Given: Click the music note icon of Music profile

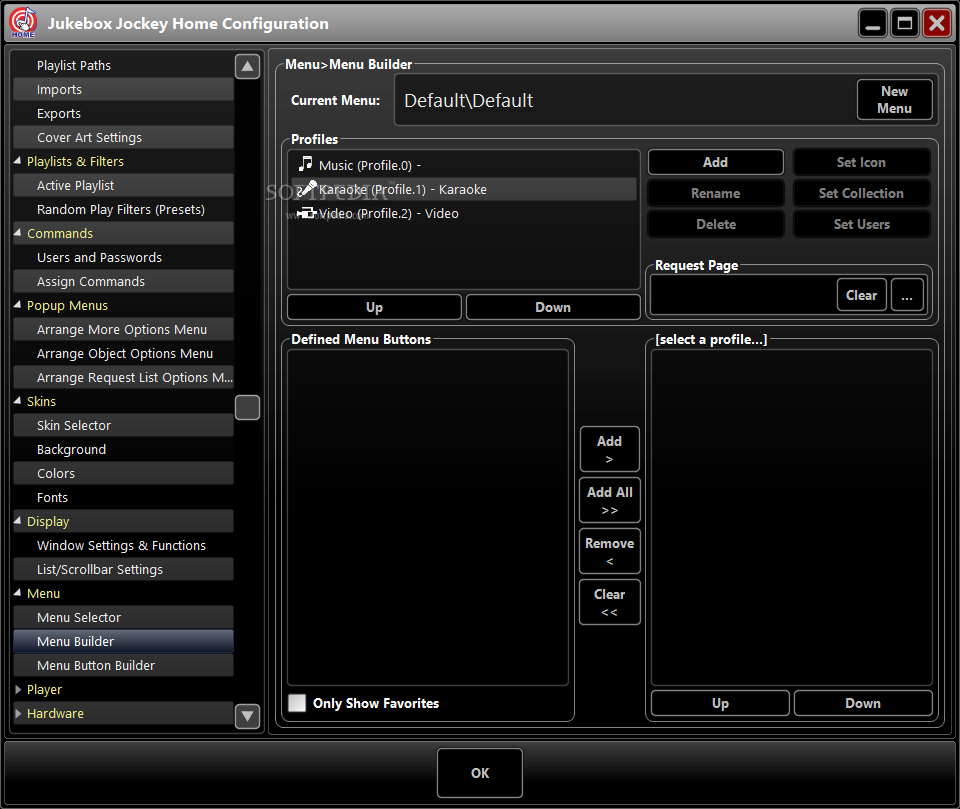Looking at the screenshot, I should pyautogui.click(x=305, y=164).
